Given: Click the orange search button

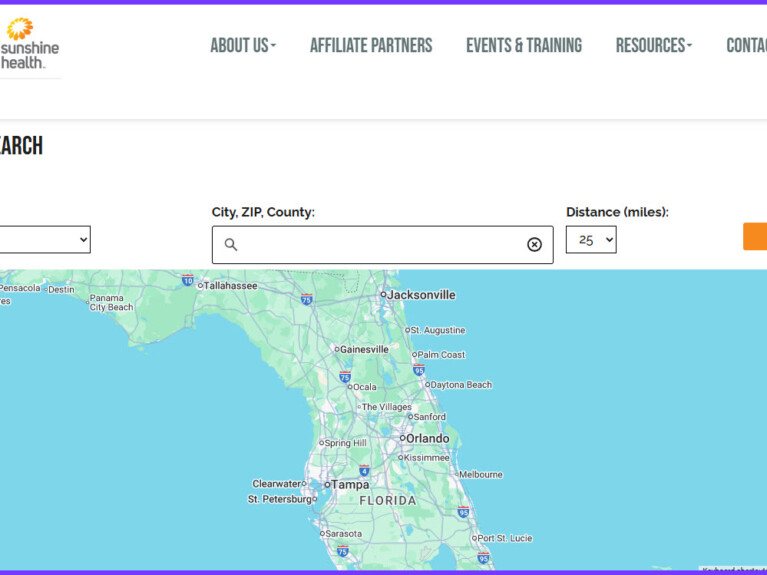Looking at the screenshot, I should coord(755,237).
